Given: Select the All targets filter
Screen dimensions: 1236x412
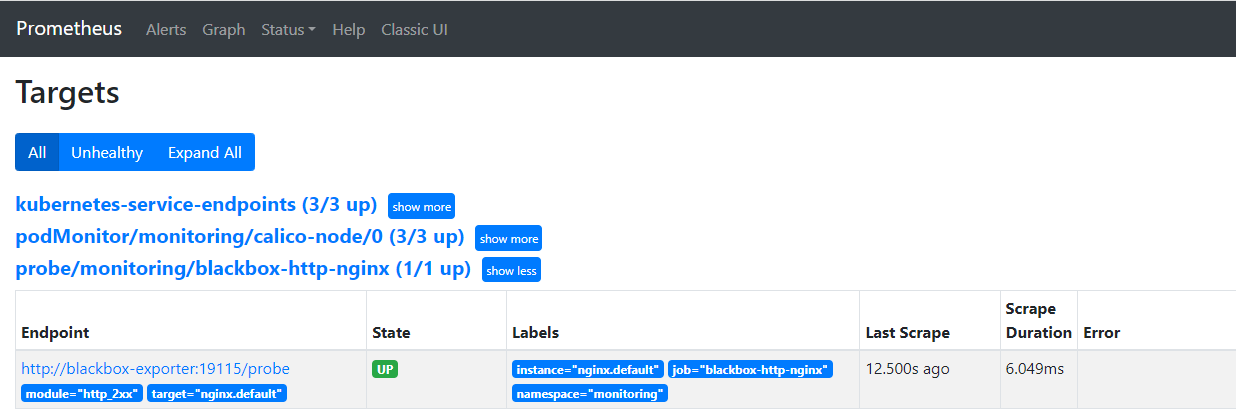Looking at the screenshot, I should coord(37,153).
